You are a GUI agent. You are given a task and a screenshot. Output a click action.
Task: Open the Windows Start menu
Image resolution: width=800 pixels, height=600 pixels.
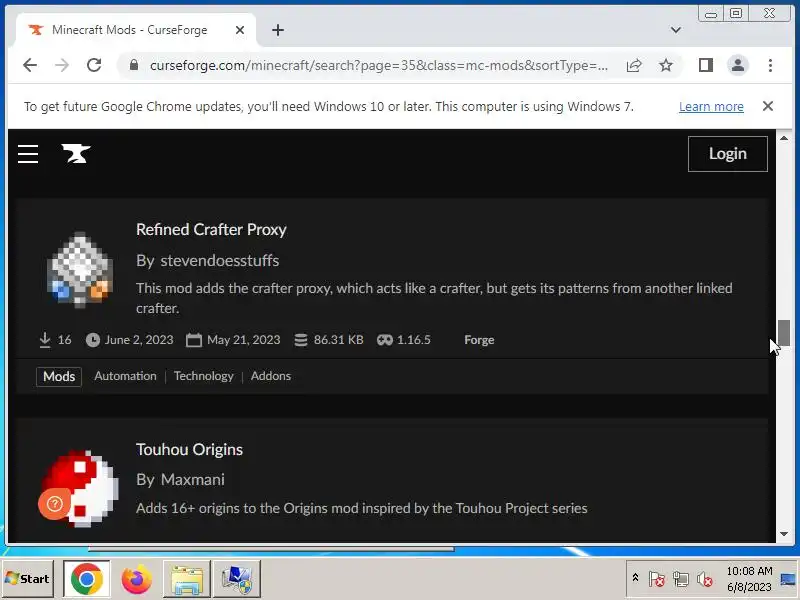[x=28, y=579]
